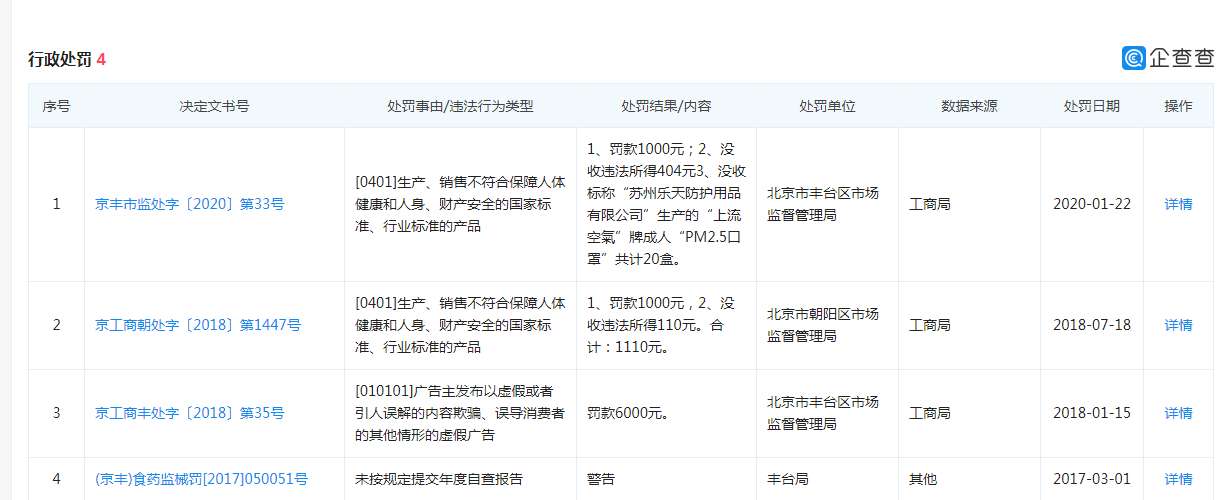Open document 京丰市监处字〔2020〕第33号
This screenshot has height=500, width=1224.
tap(190, 204)
